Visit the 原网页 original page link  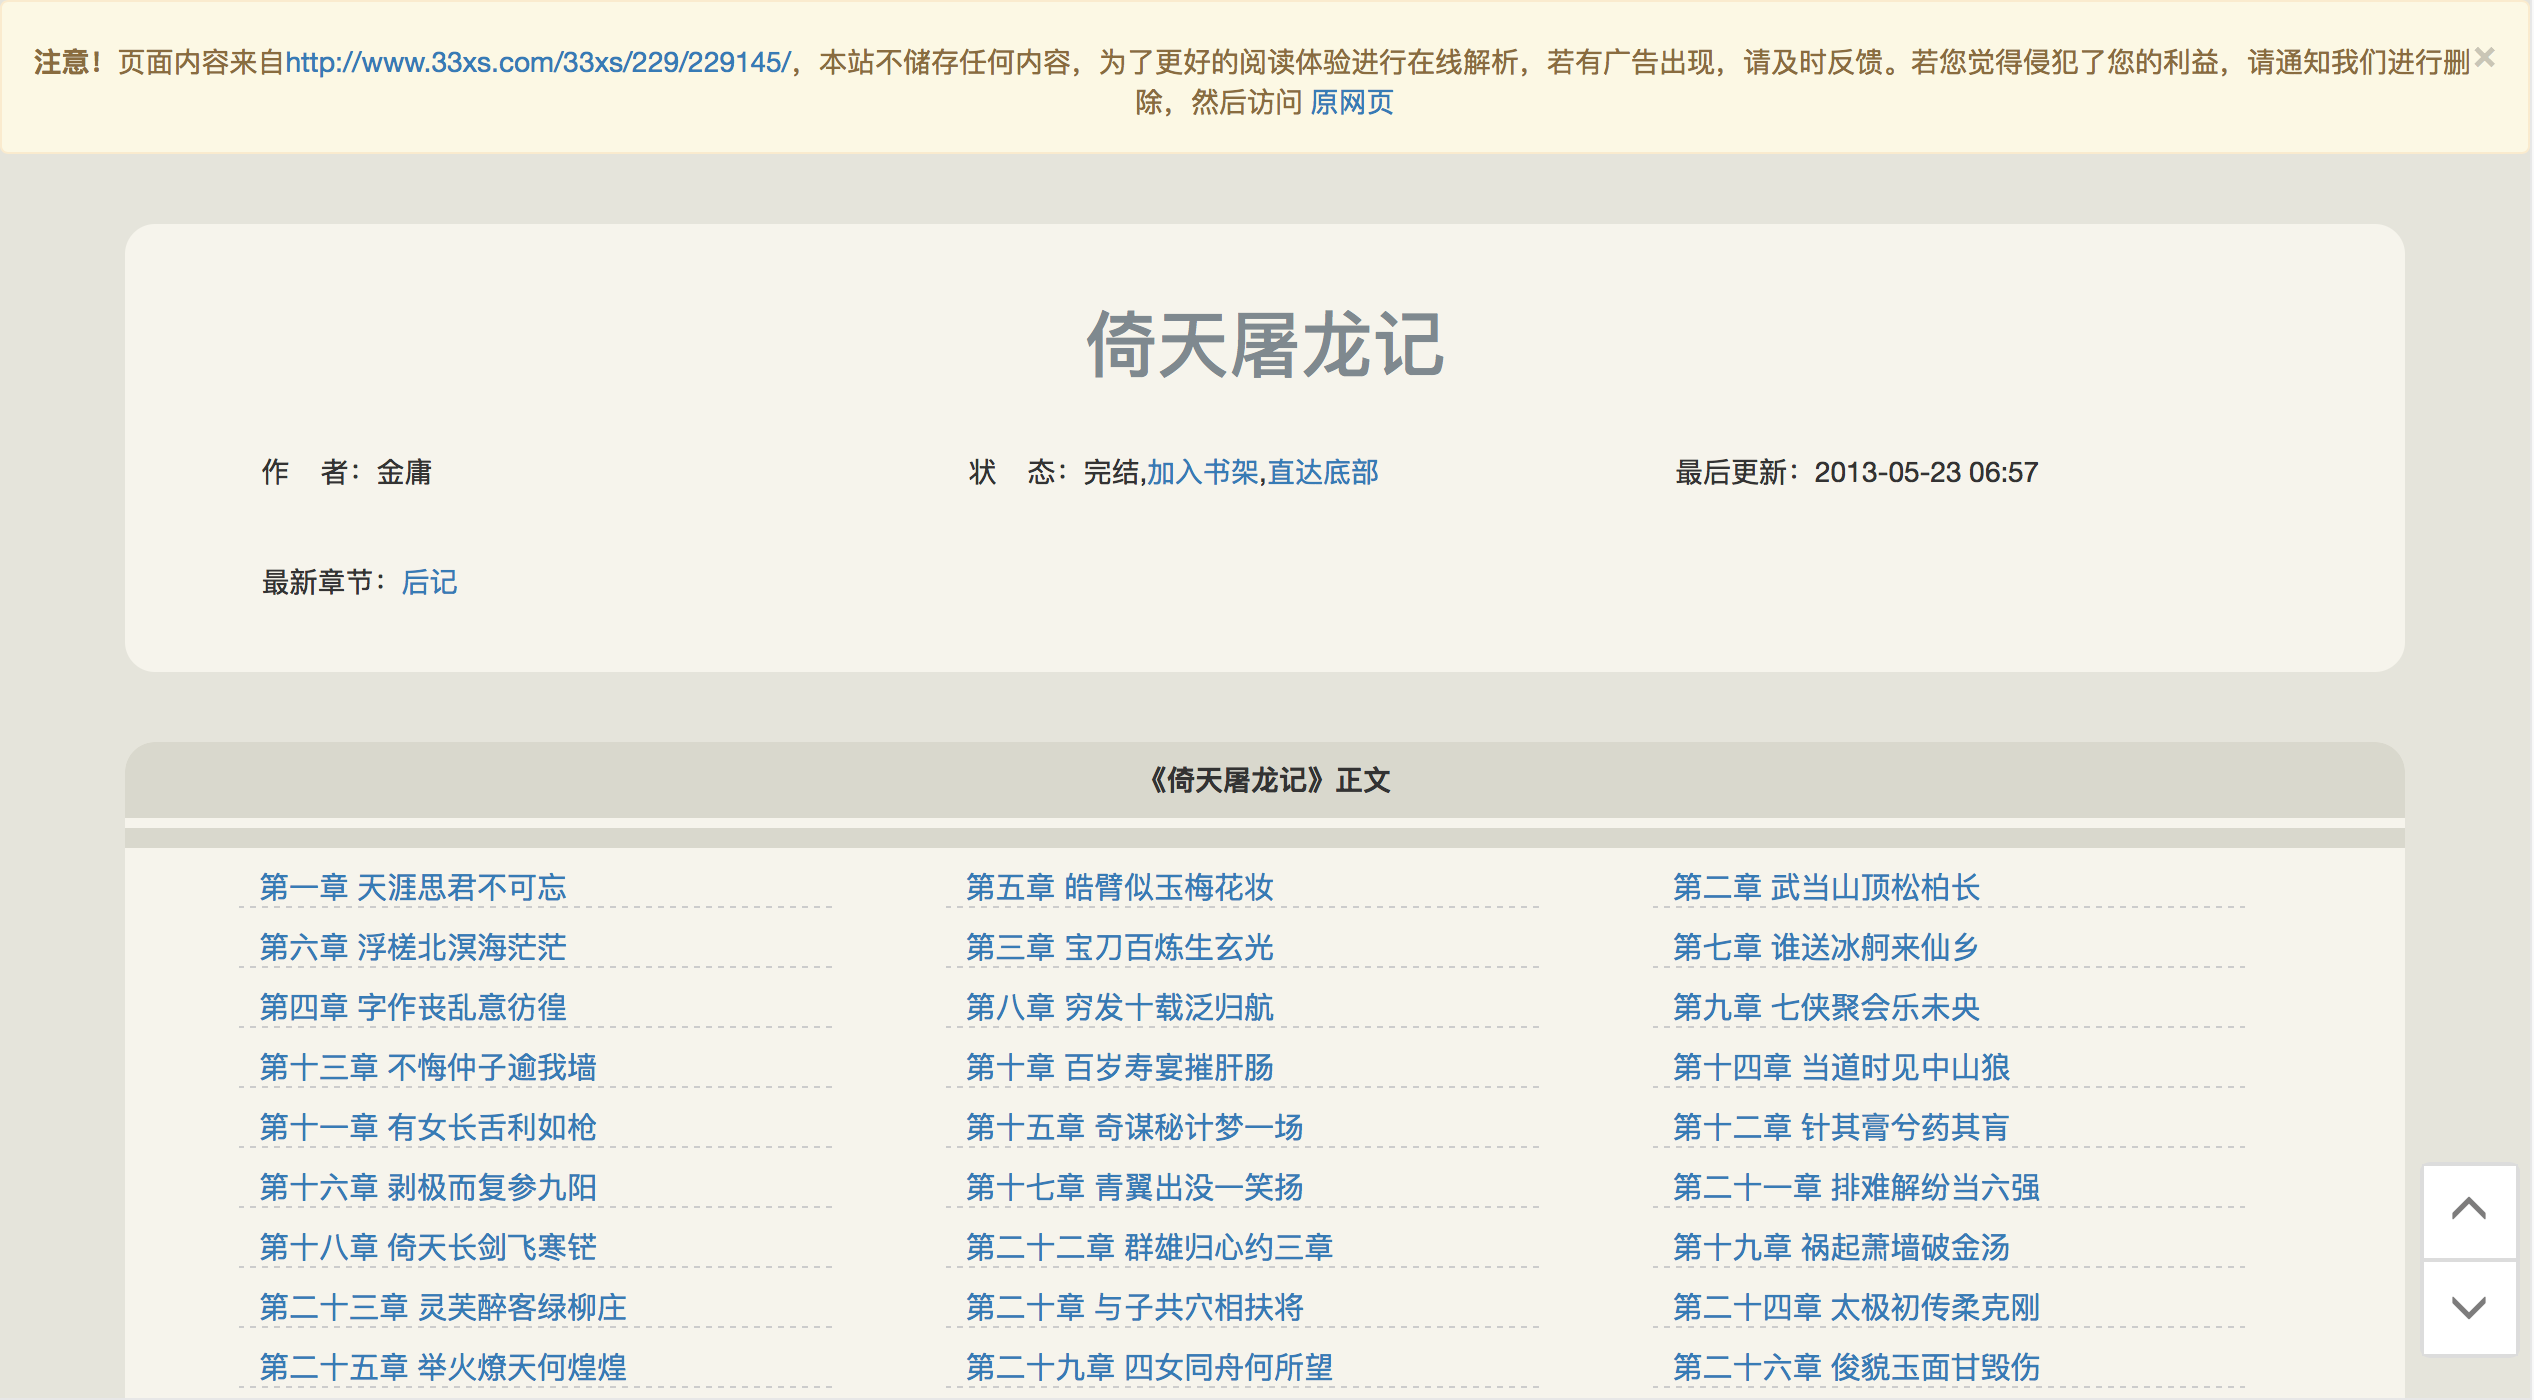tap(1351, 103)
